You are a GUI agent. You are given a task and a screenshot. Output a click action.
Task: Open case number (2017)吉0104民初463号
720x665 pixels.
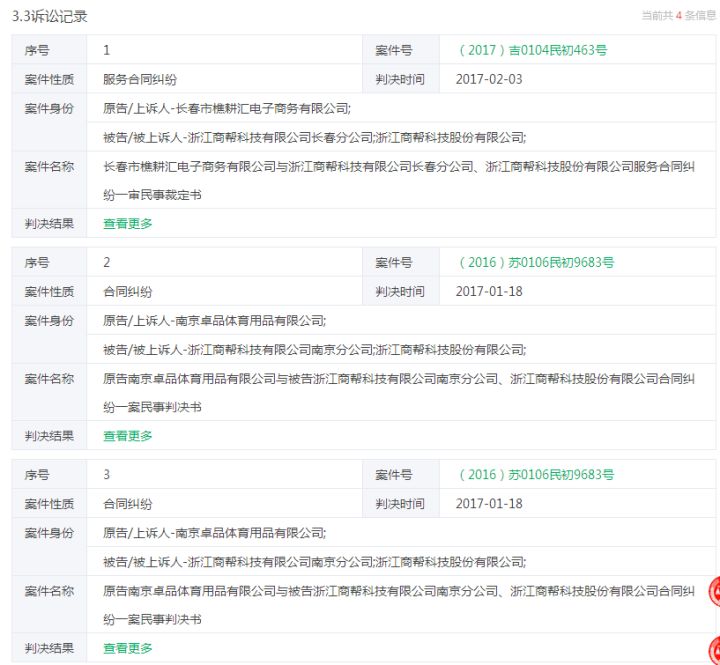531,50
